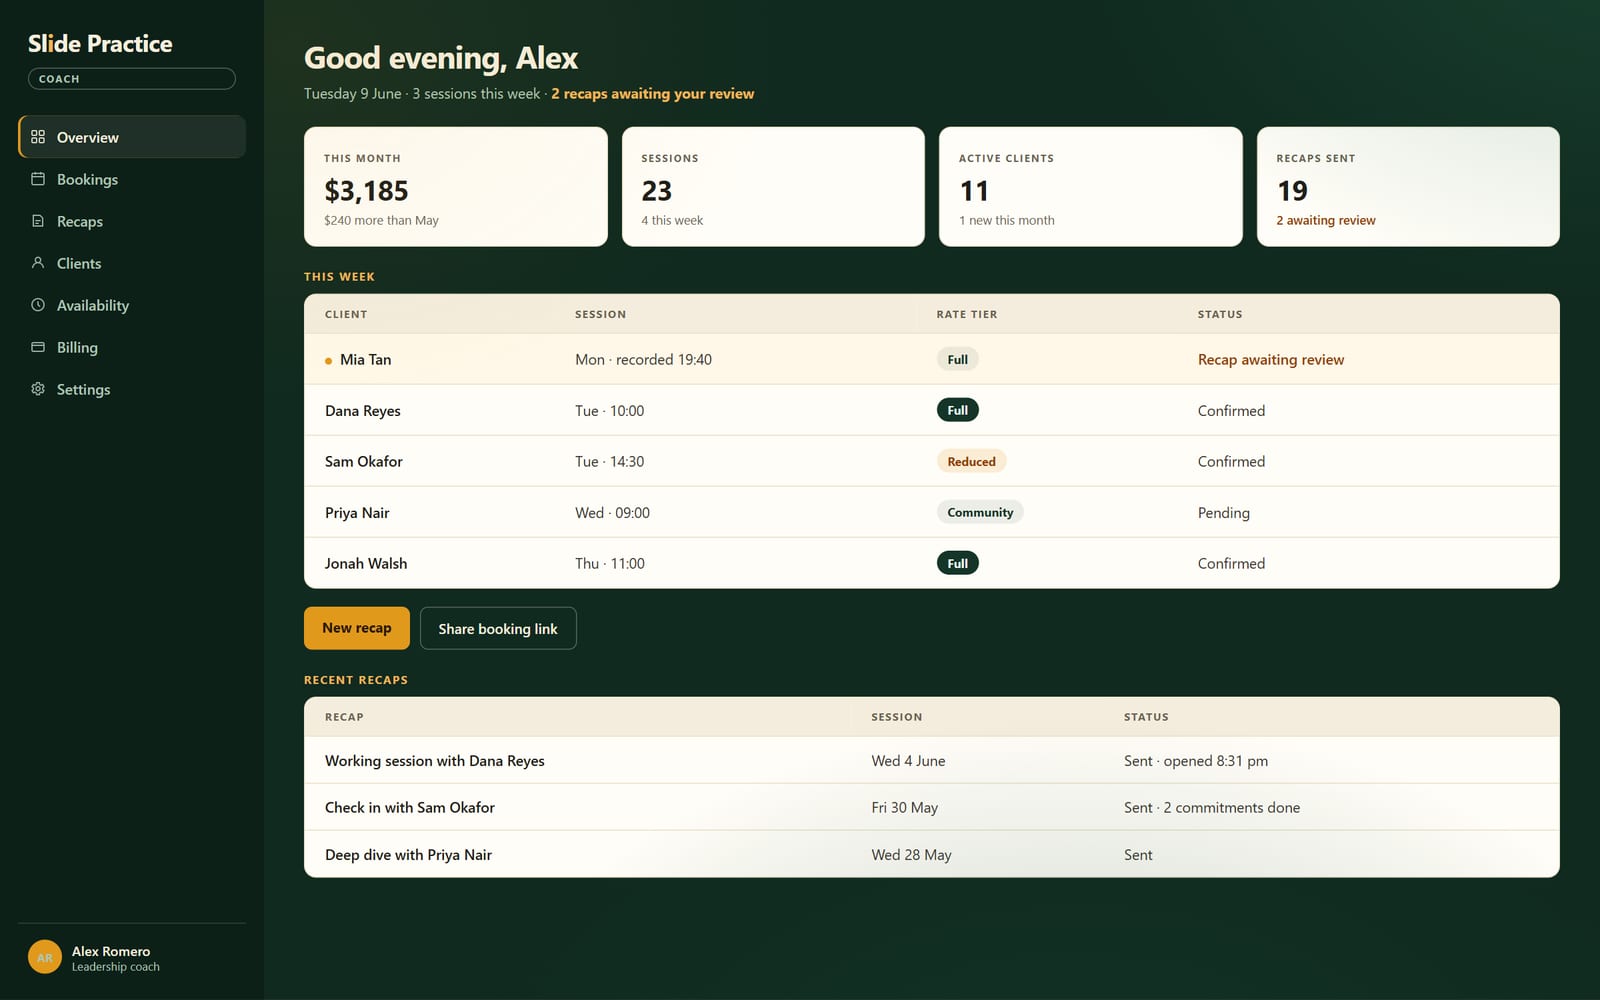This screenshot has width=1600, height=1000.
Task: Click the 'Fri 30 May' session date
Action: [x=904, y=808]
